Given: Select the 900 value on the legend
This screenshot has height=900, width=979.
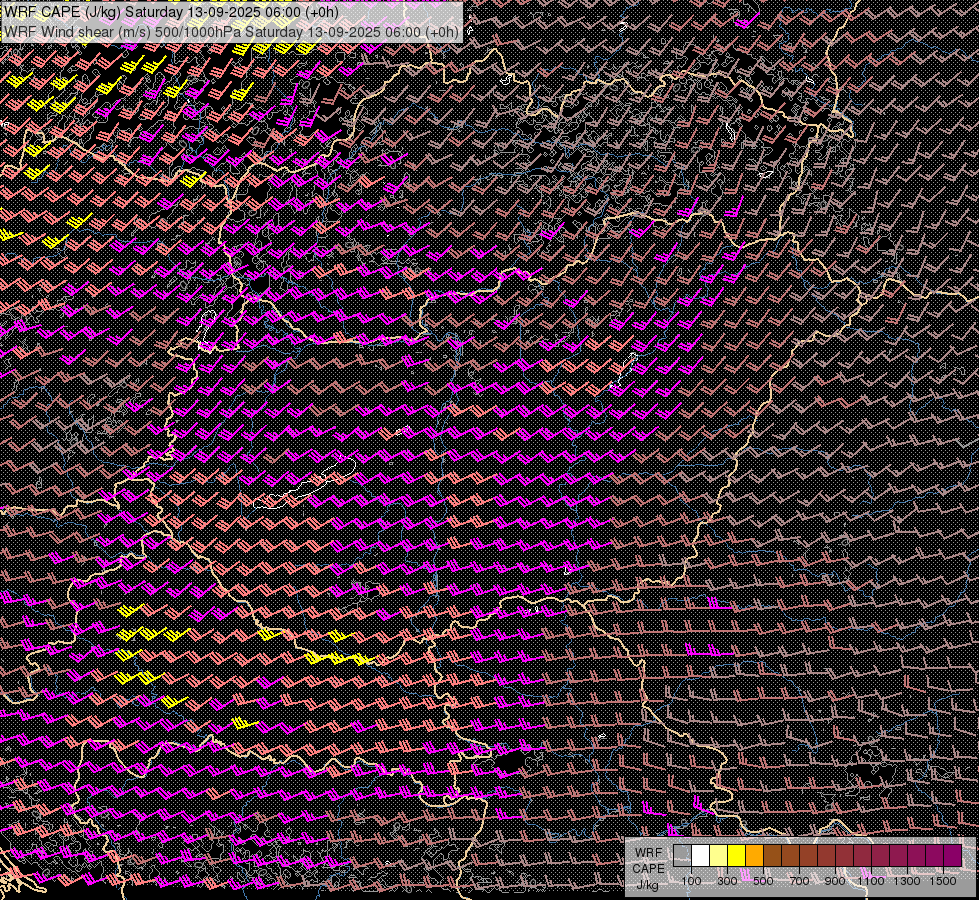Looking at the screenshot, I should [x=835, y=881].
